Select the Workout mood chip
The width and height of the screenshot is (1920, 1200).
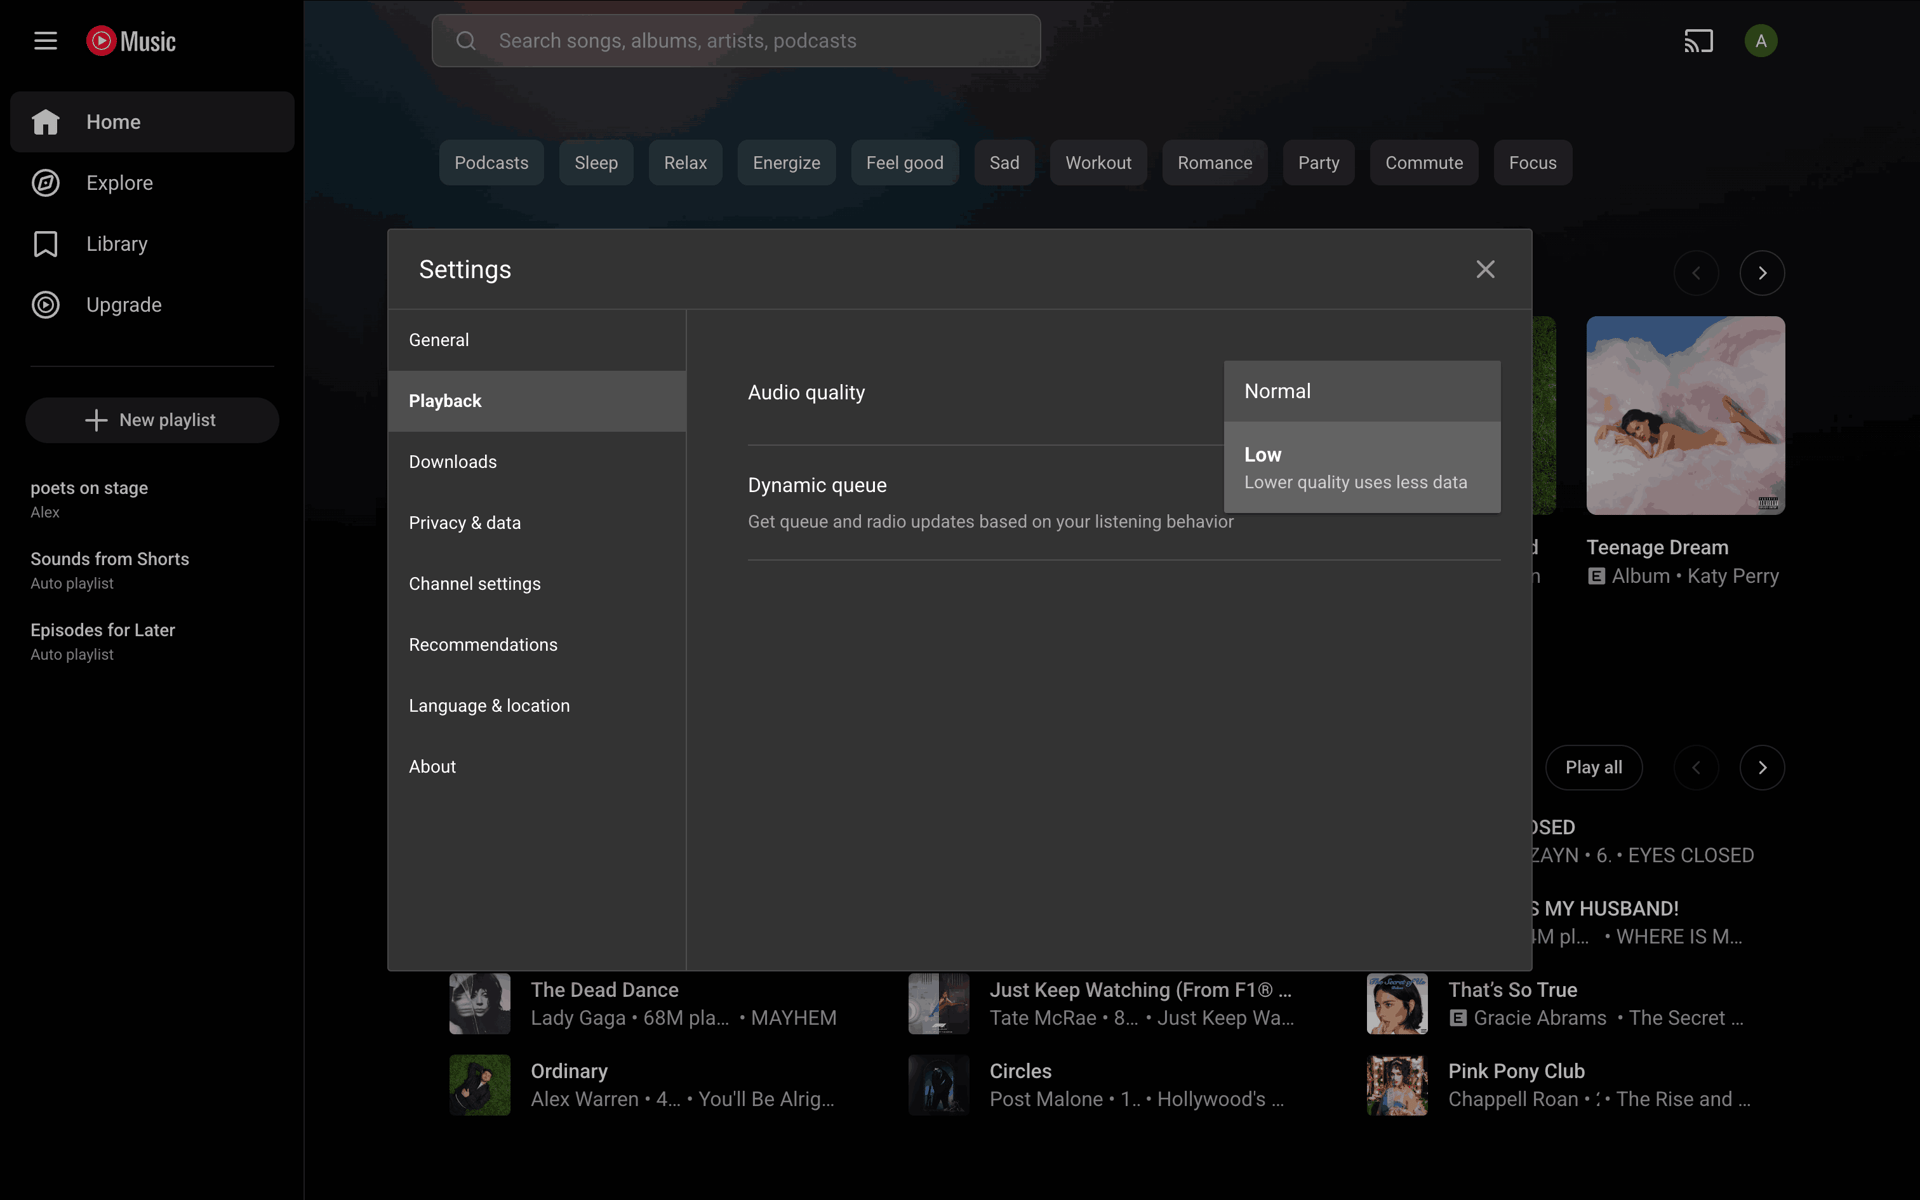(1098, 163)
